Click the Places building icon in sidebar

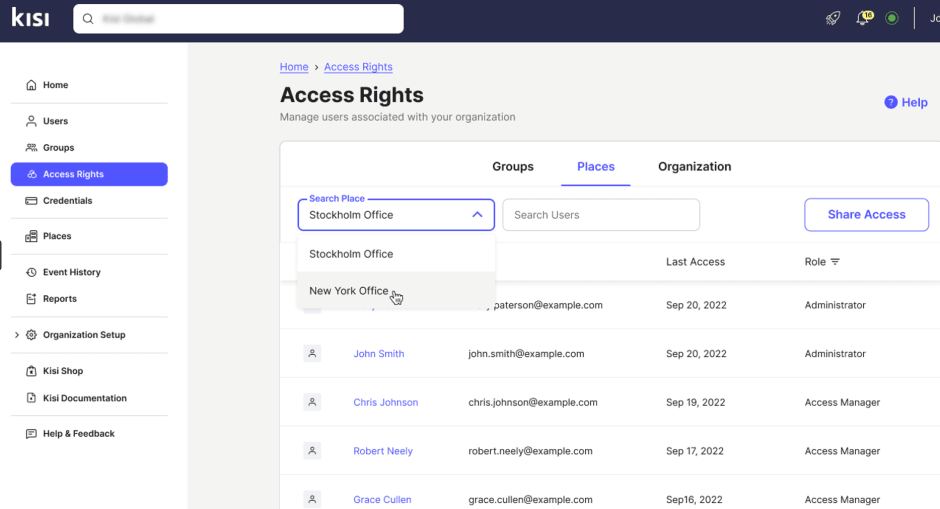click(x=31, y=236)
